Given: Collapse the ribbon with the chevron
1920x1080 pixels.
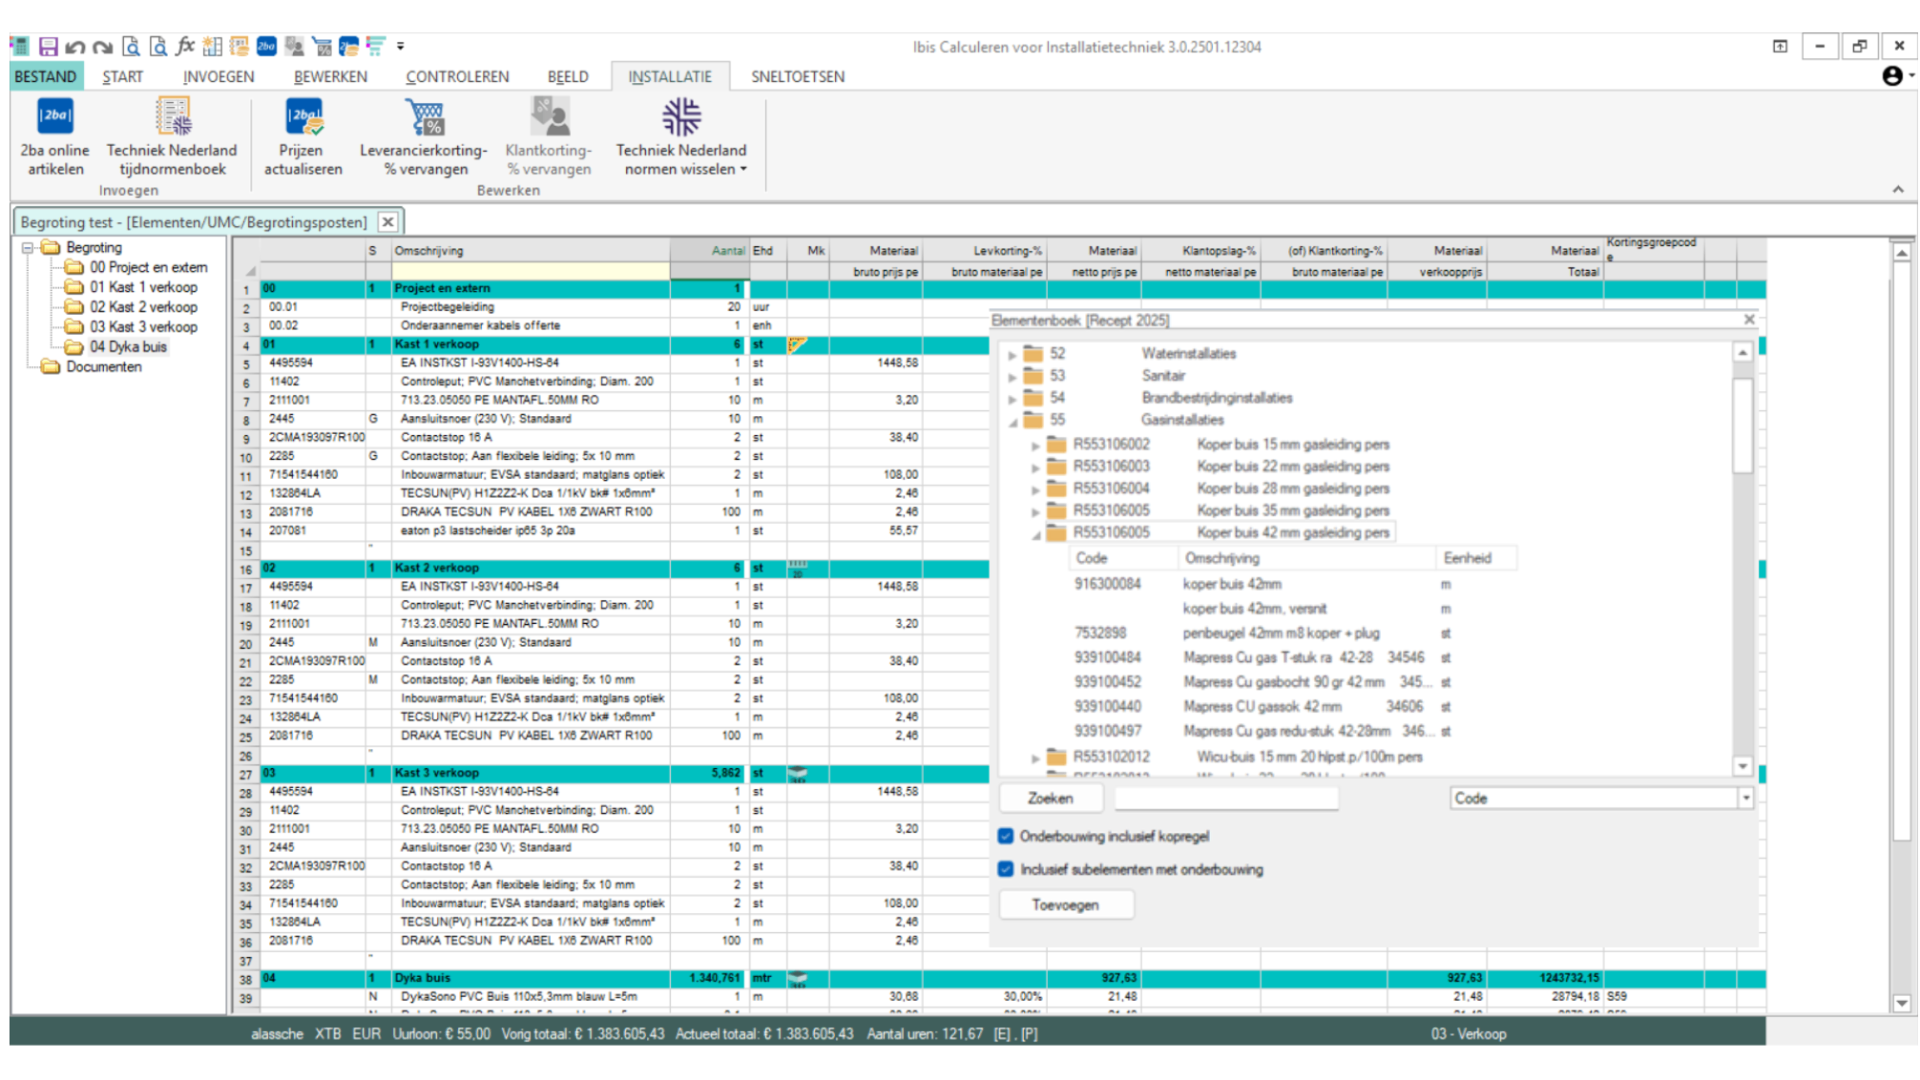Looking at the screenshot, I should (1898, 189).
